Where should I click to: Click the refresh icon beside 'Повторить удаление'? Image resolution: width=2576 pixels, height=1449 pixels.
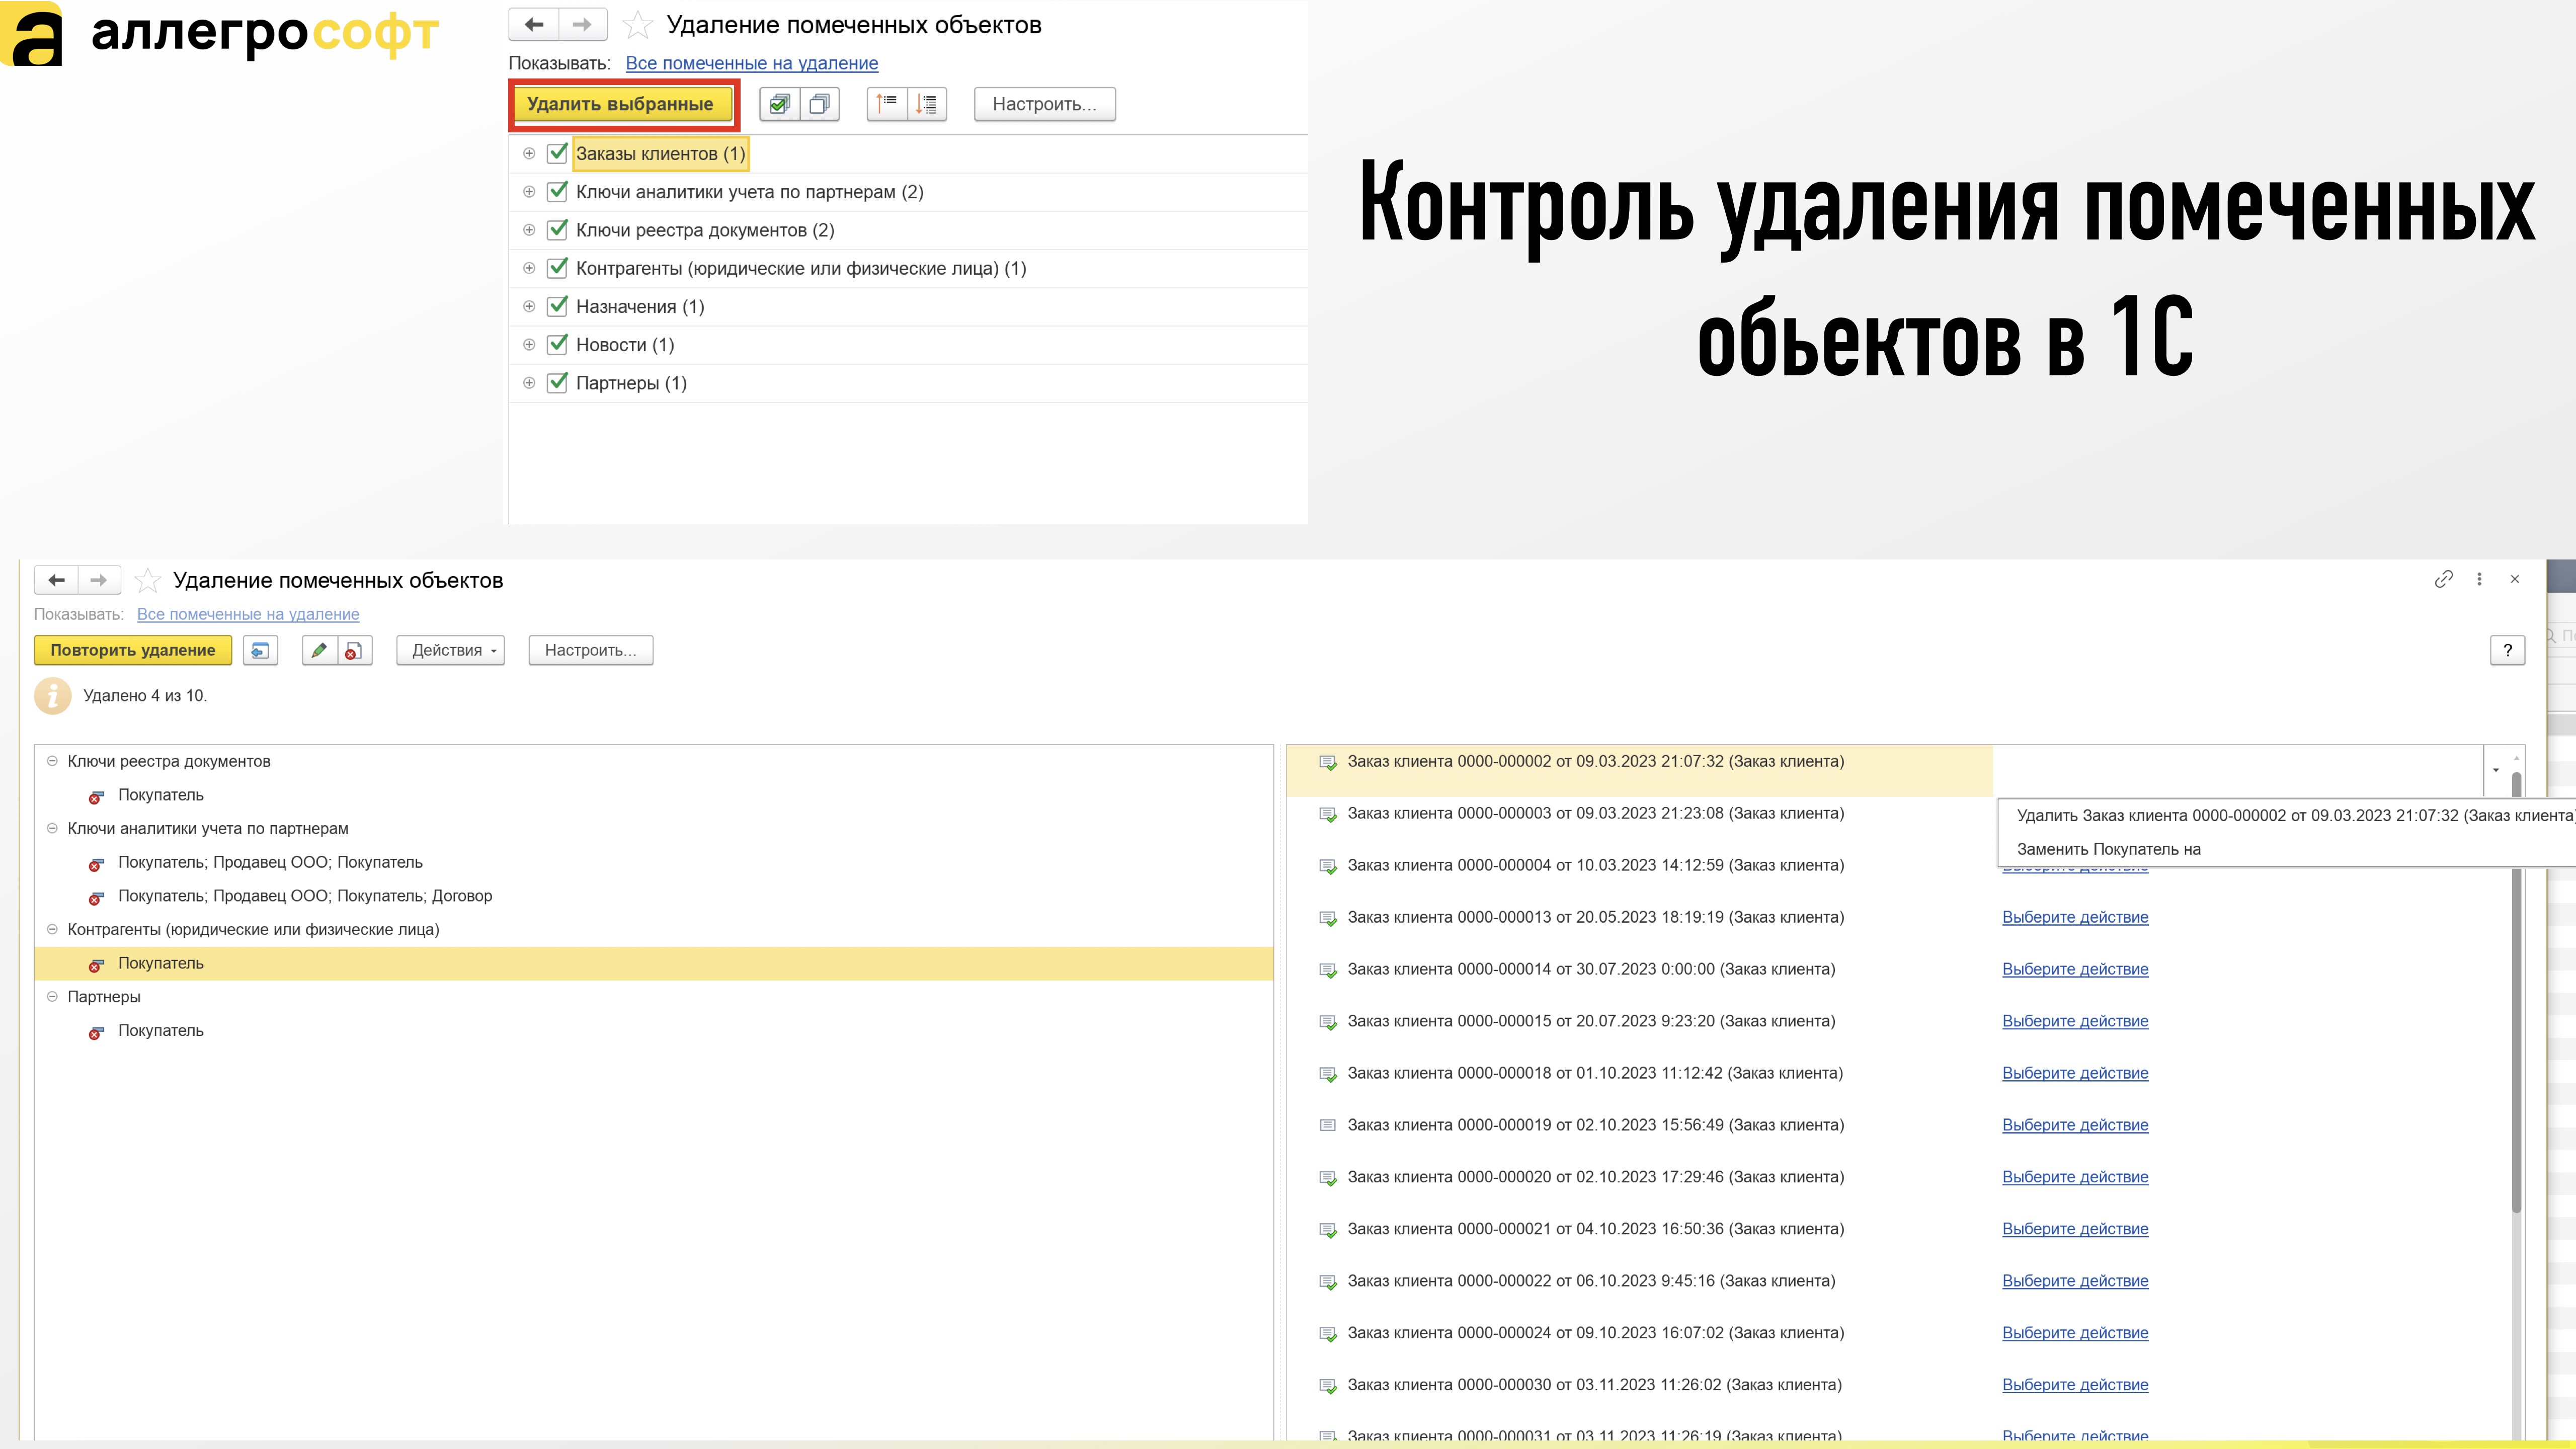pyautogui.click(x=260, y=650)
